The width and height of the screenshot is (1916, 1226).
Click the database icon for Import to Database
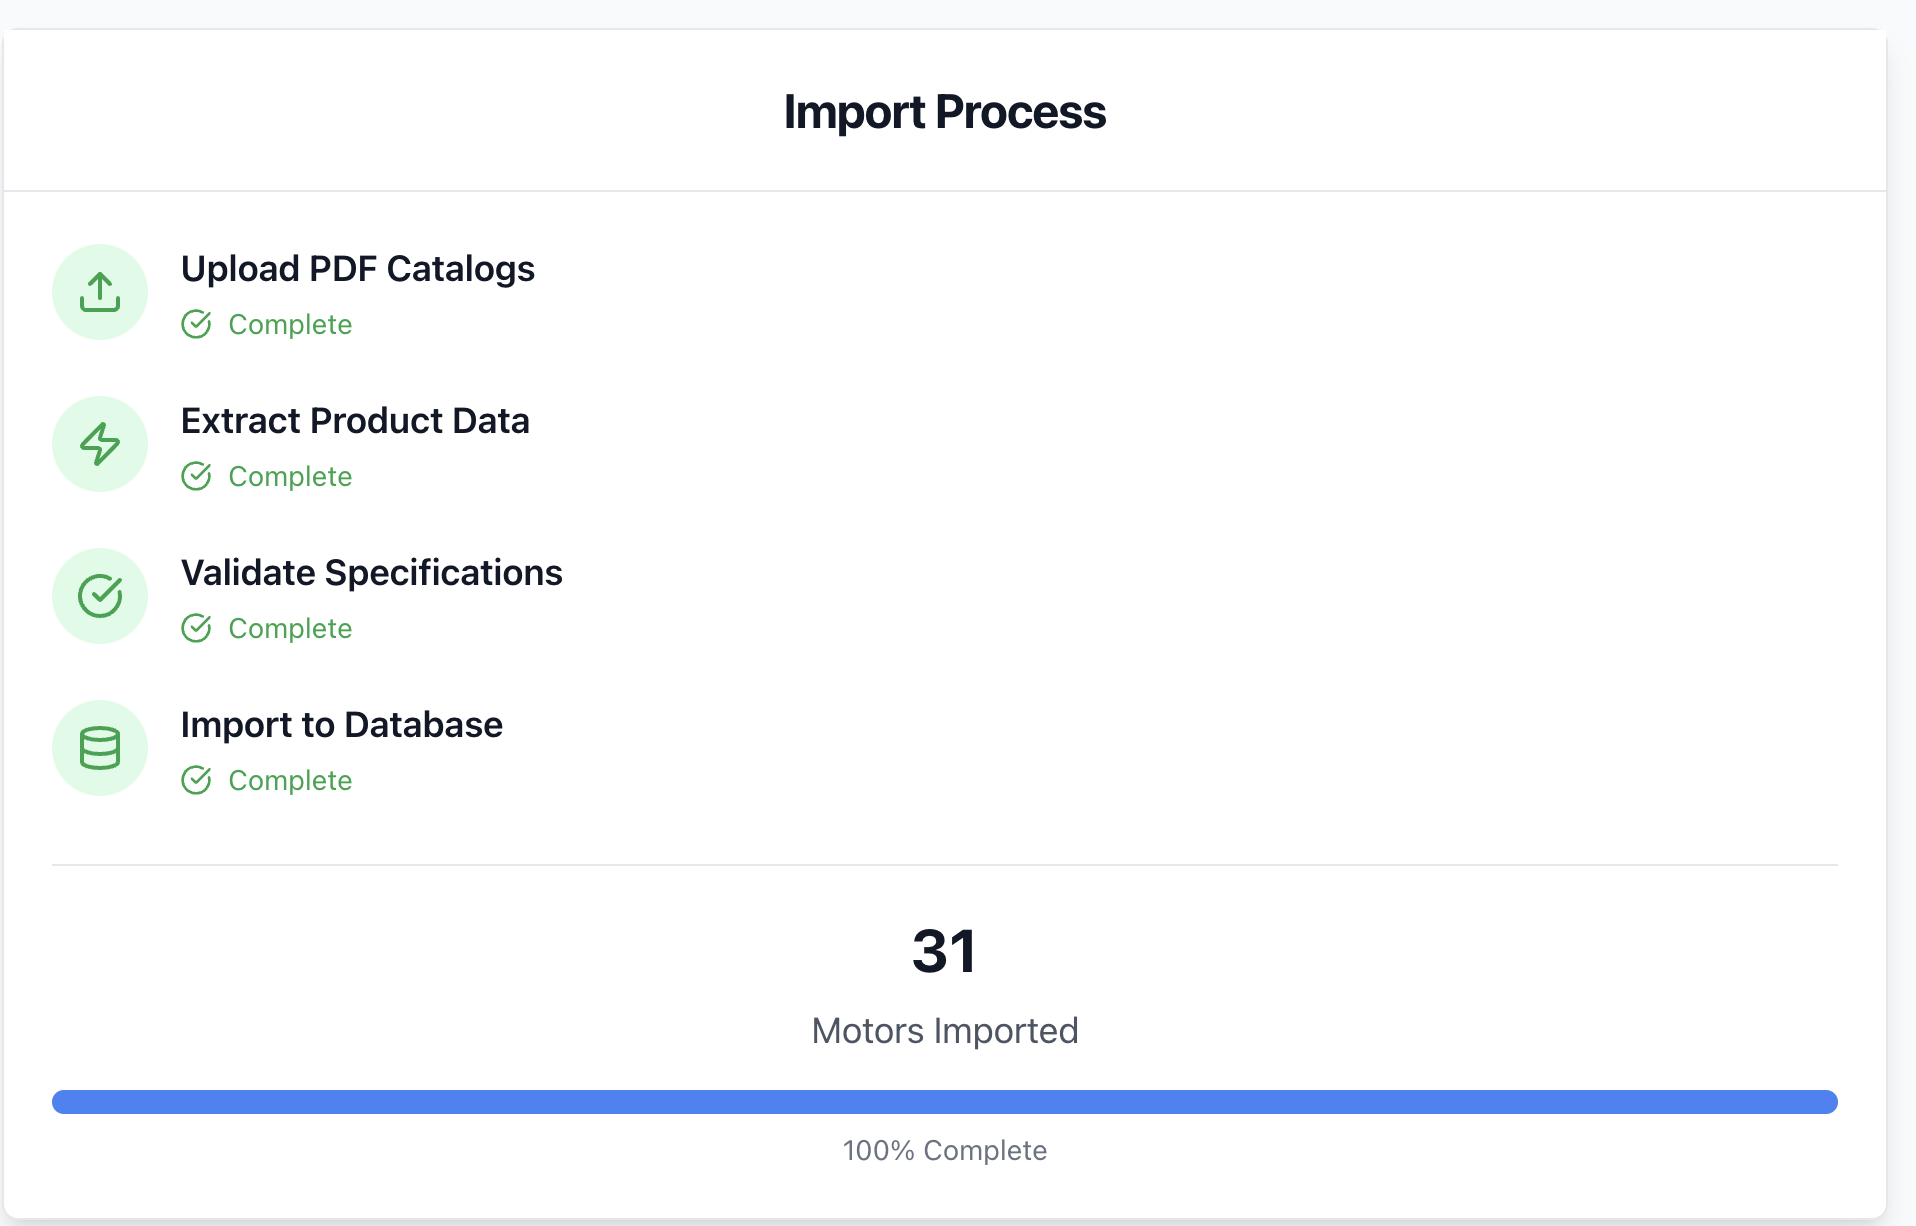click(100, 748)
